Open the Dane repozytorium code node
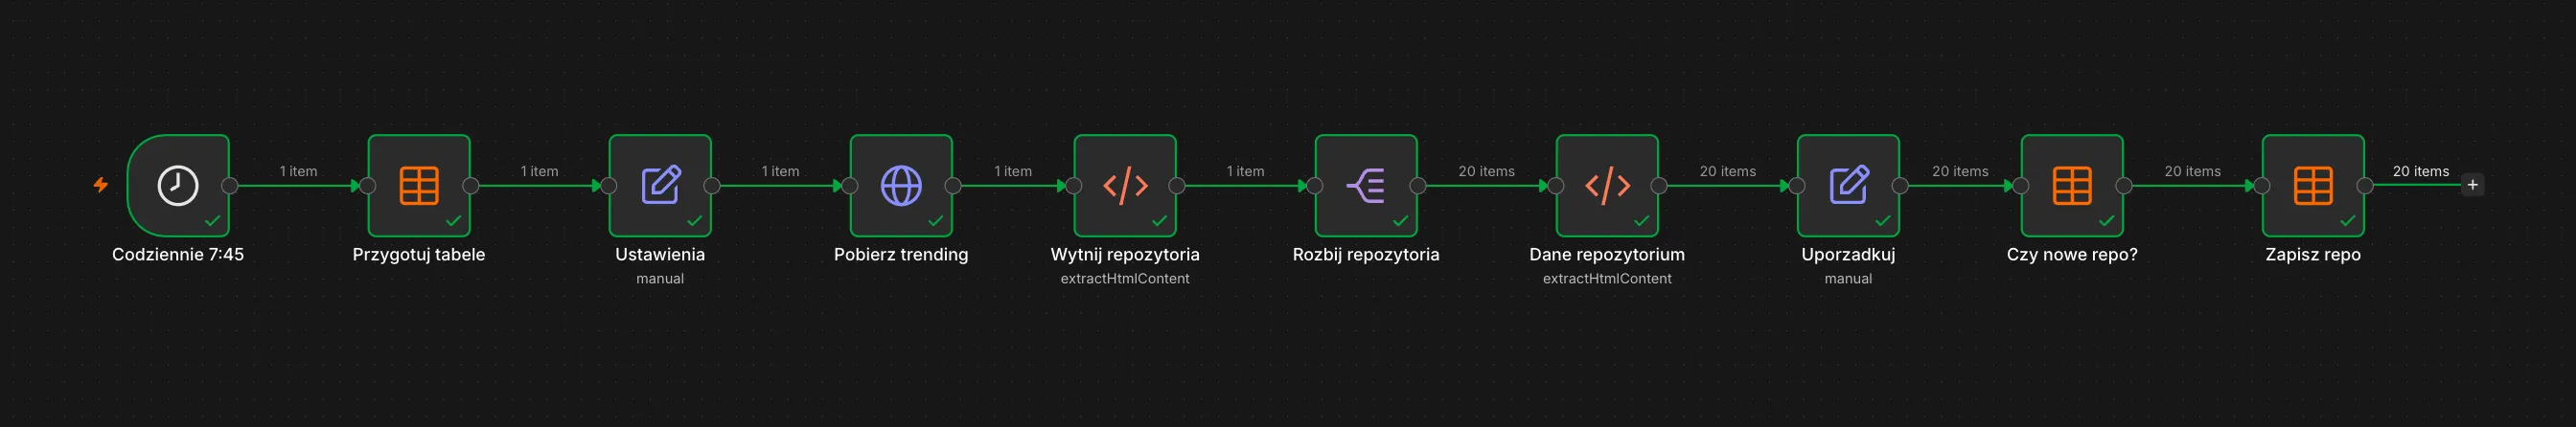 [x=1607, y=185]
